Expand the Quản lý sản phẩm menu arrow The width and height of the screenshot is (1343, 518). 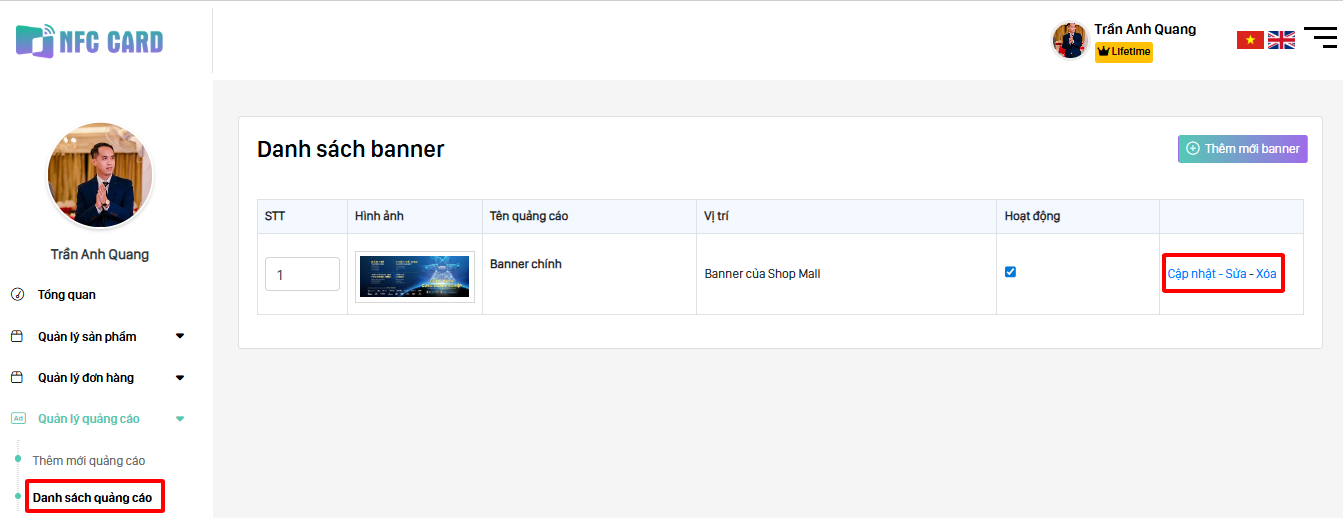(x=180, y=337)
